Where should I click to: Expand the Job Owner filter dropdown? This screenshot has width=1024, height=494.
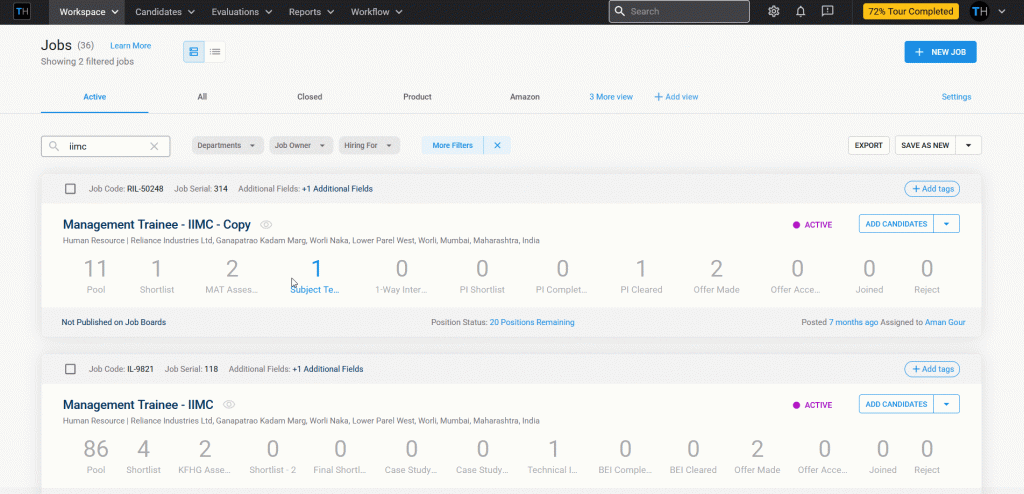click(x=301, y=145)
